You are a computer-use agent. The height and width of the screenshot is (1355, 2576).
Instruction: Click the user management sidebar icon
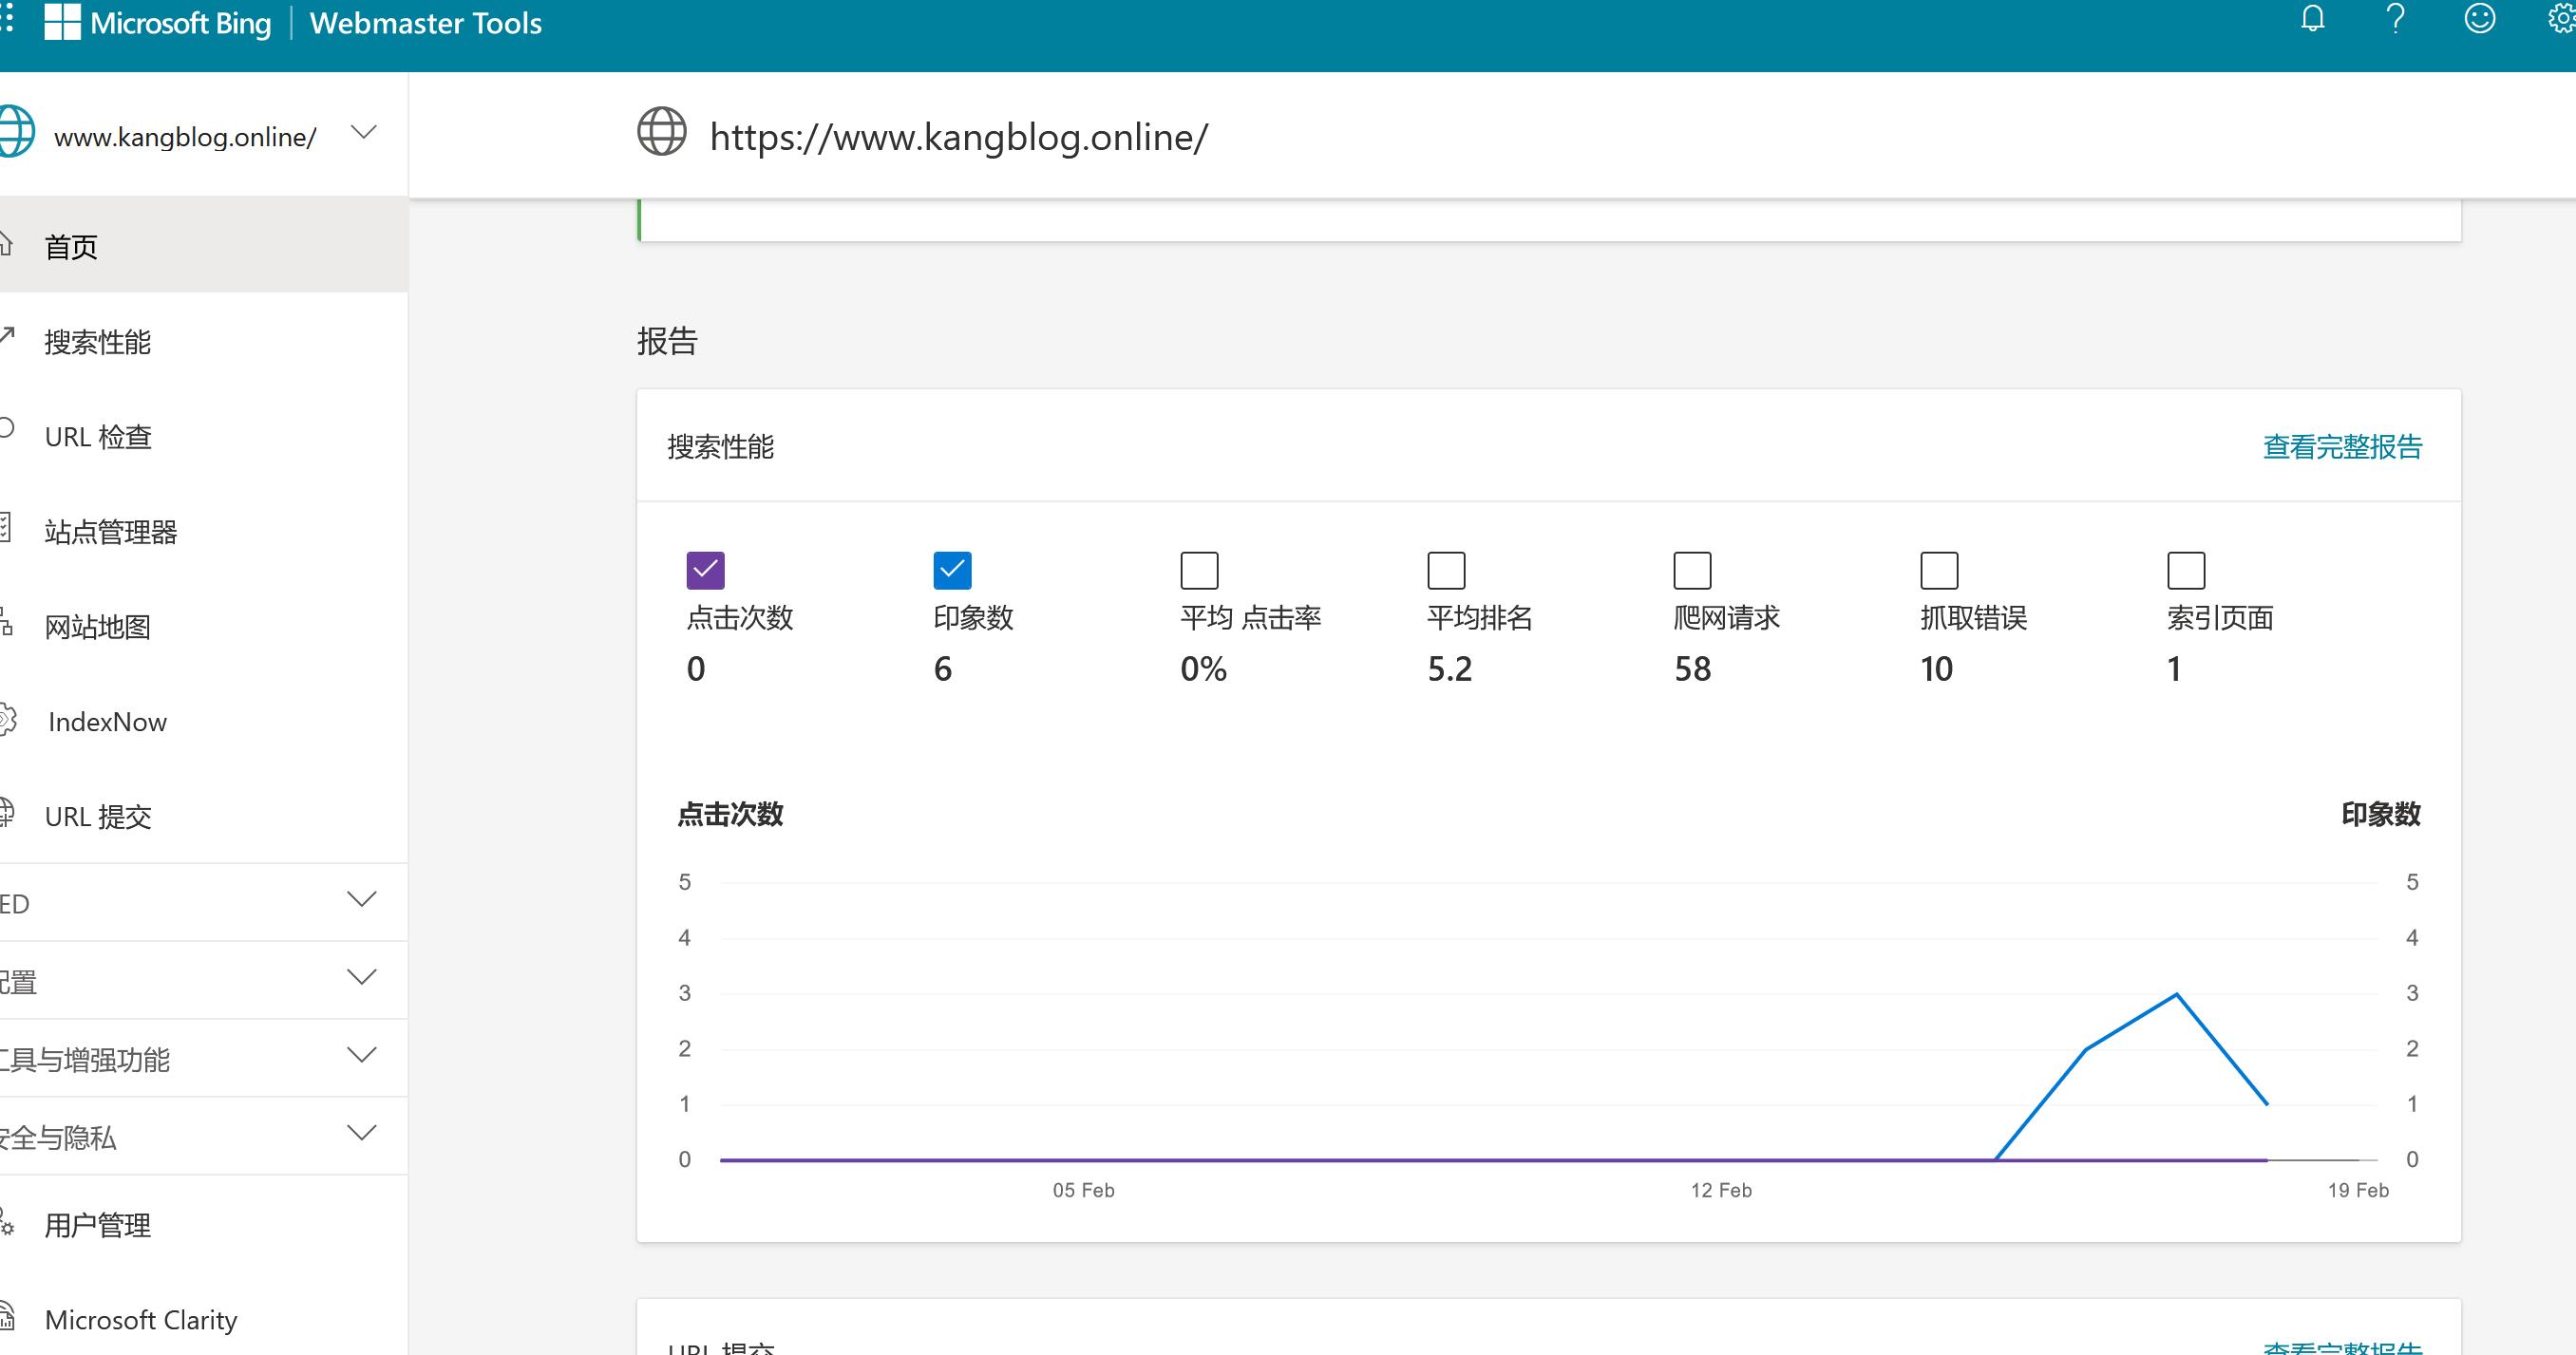point(6,1221)
